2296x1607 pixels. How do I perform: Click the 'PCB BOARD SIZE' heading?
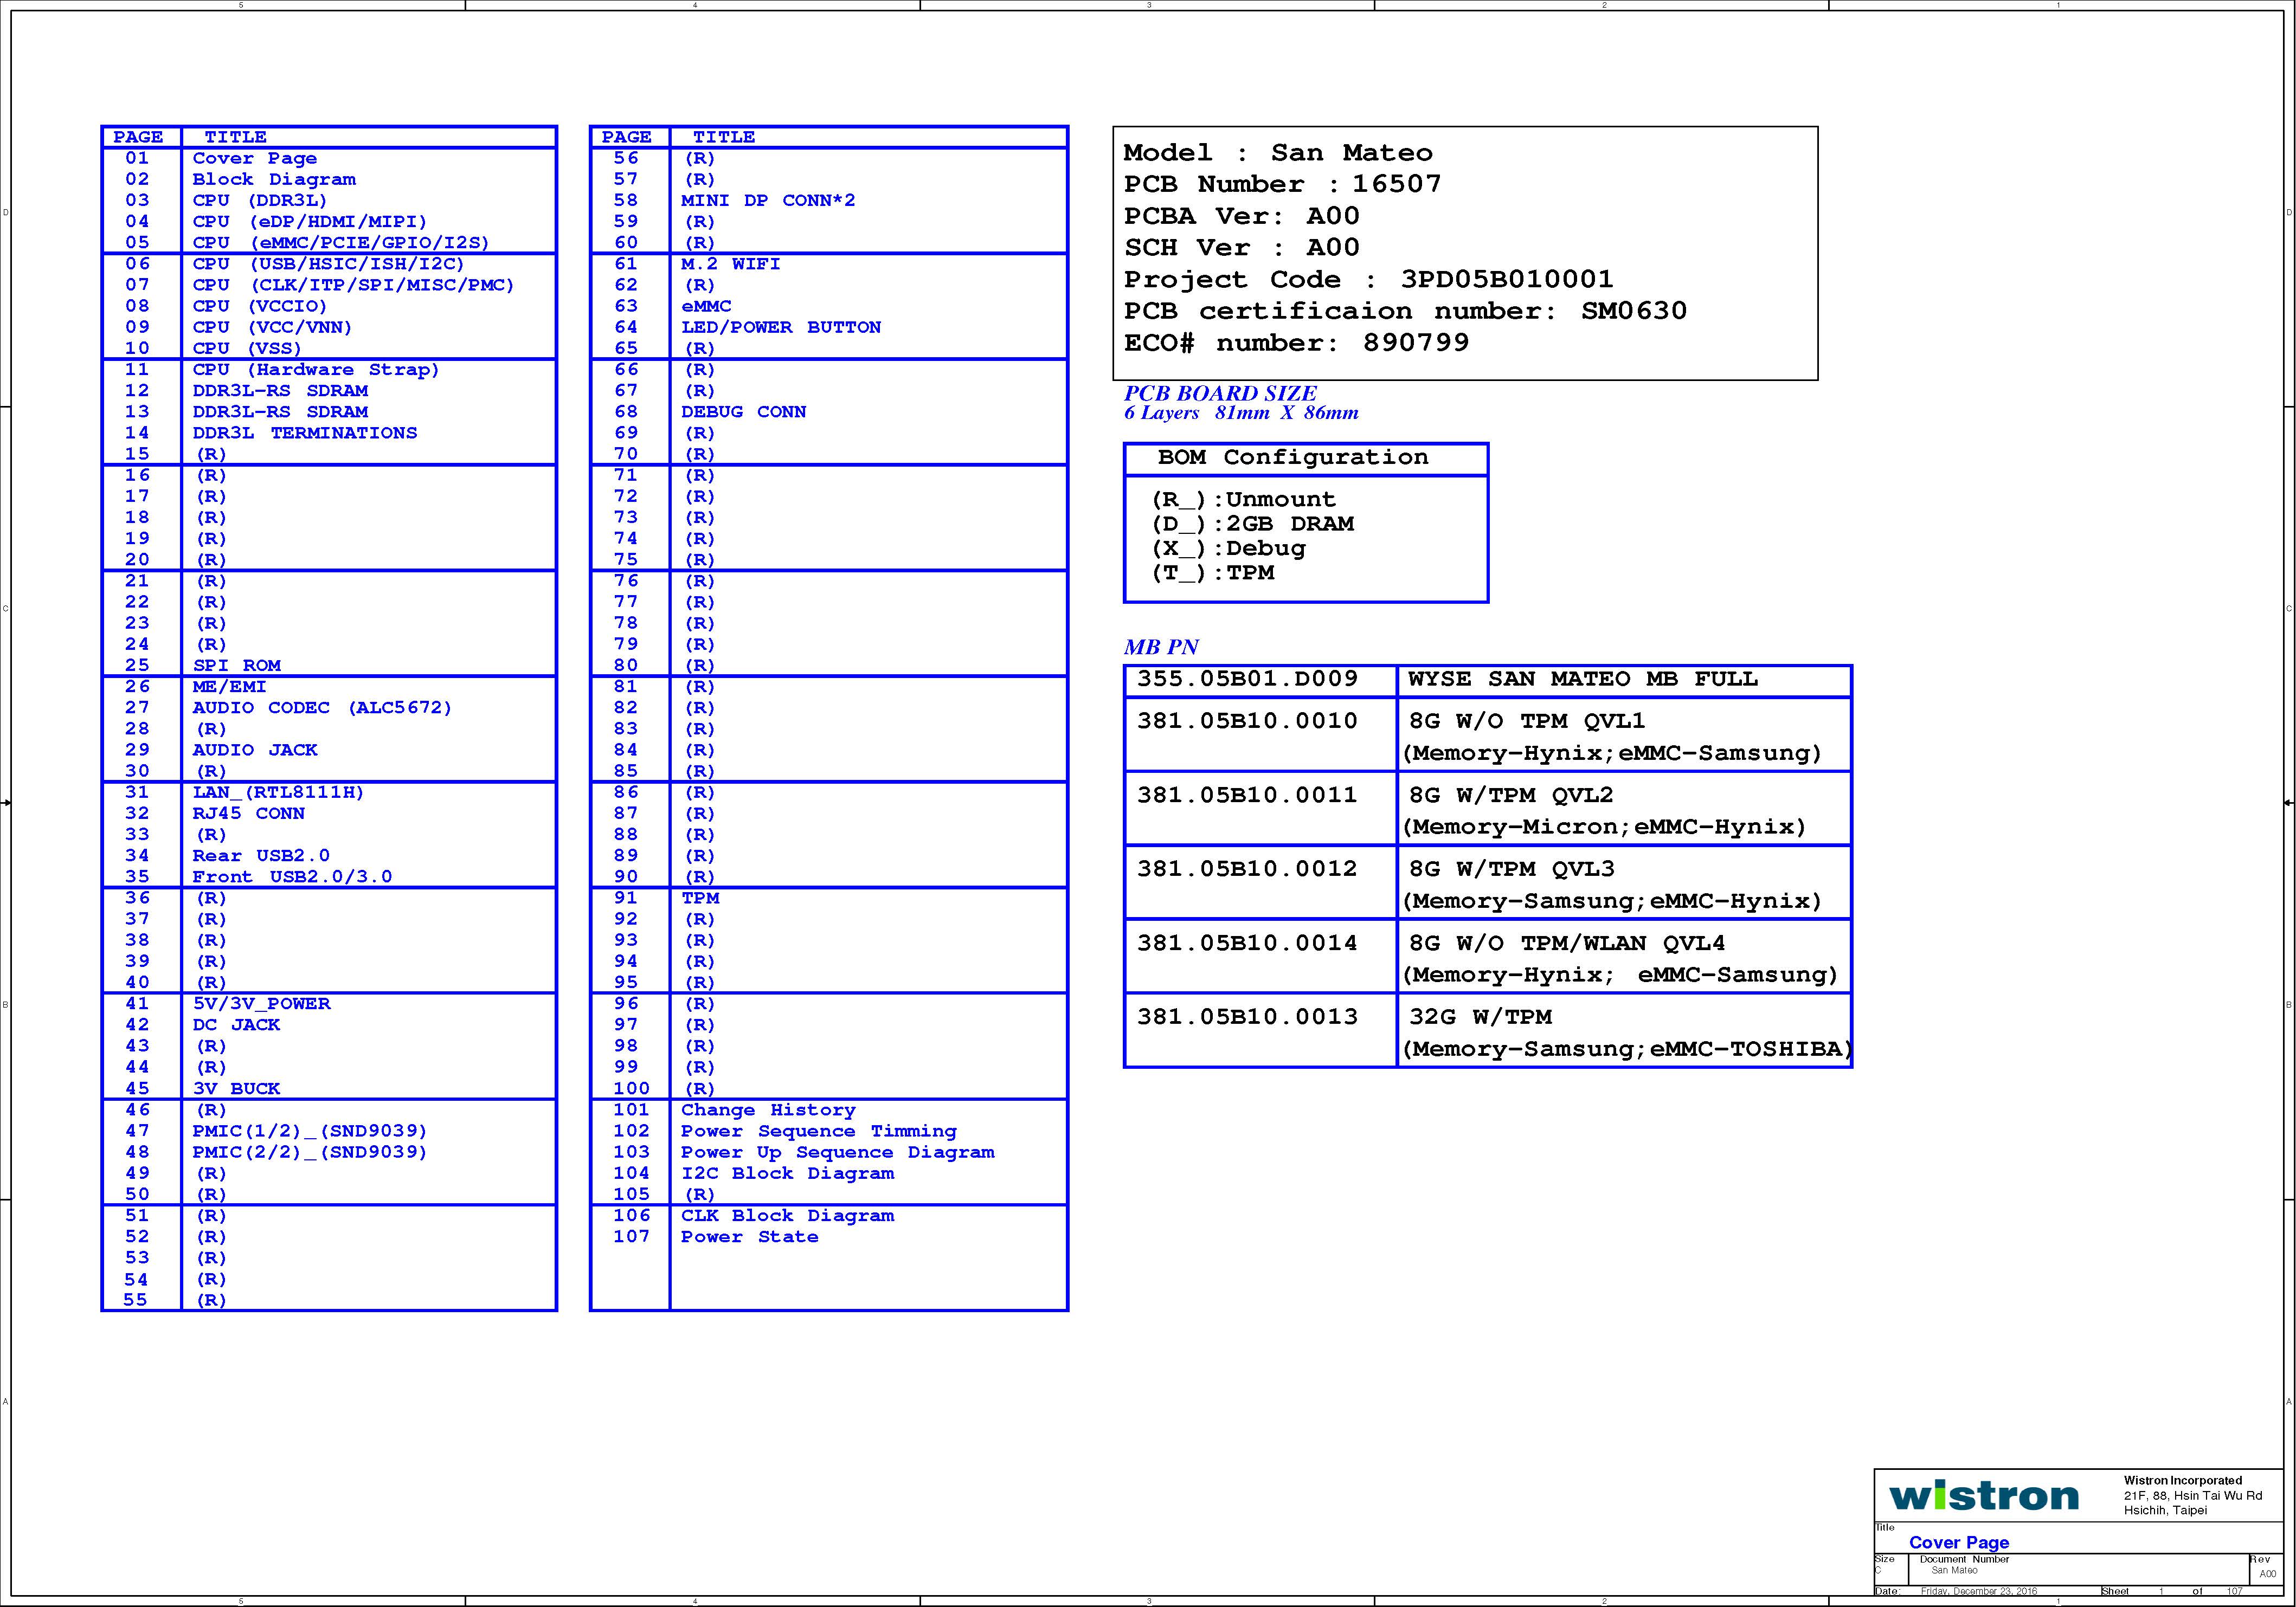(1220, 393)
